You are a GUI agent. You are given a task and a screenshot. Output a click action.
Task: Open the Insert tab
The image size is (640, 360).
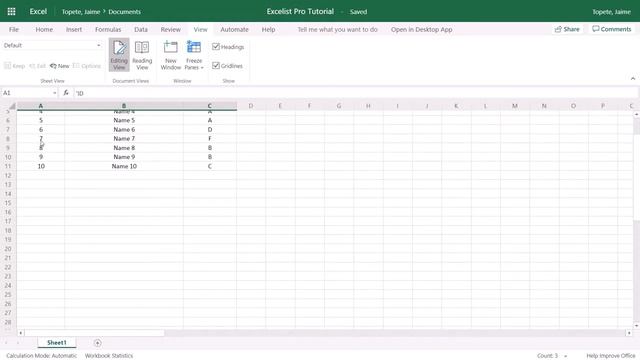74,29
